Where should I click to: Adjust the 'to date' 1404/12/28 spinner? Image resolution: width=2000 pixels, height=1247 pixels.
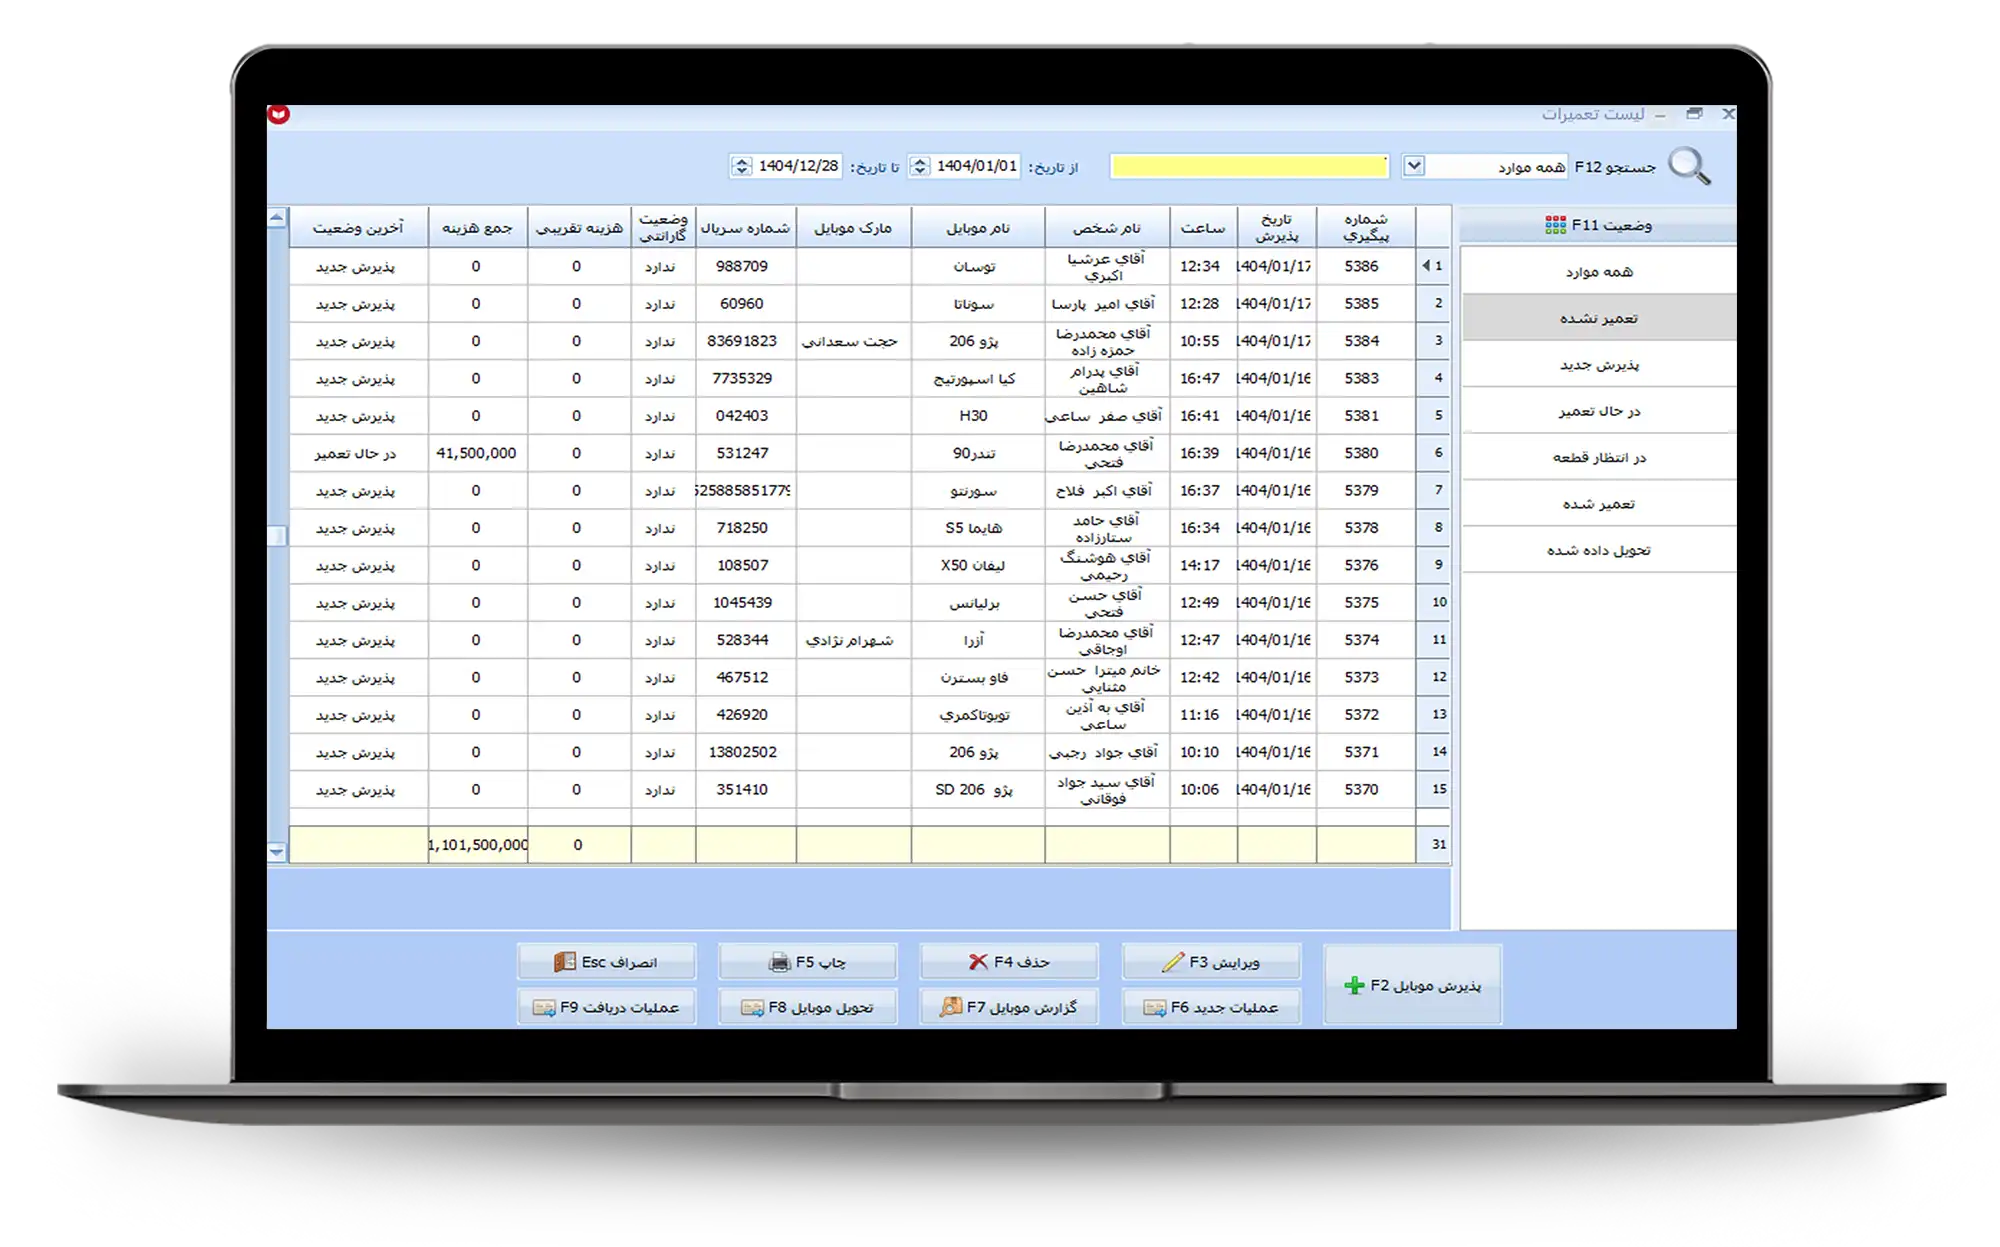pos(741,166)
